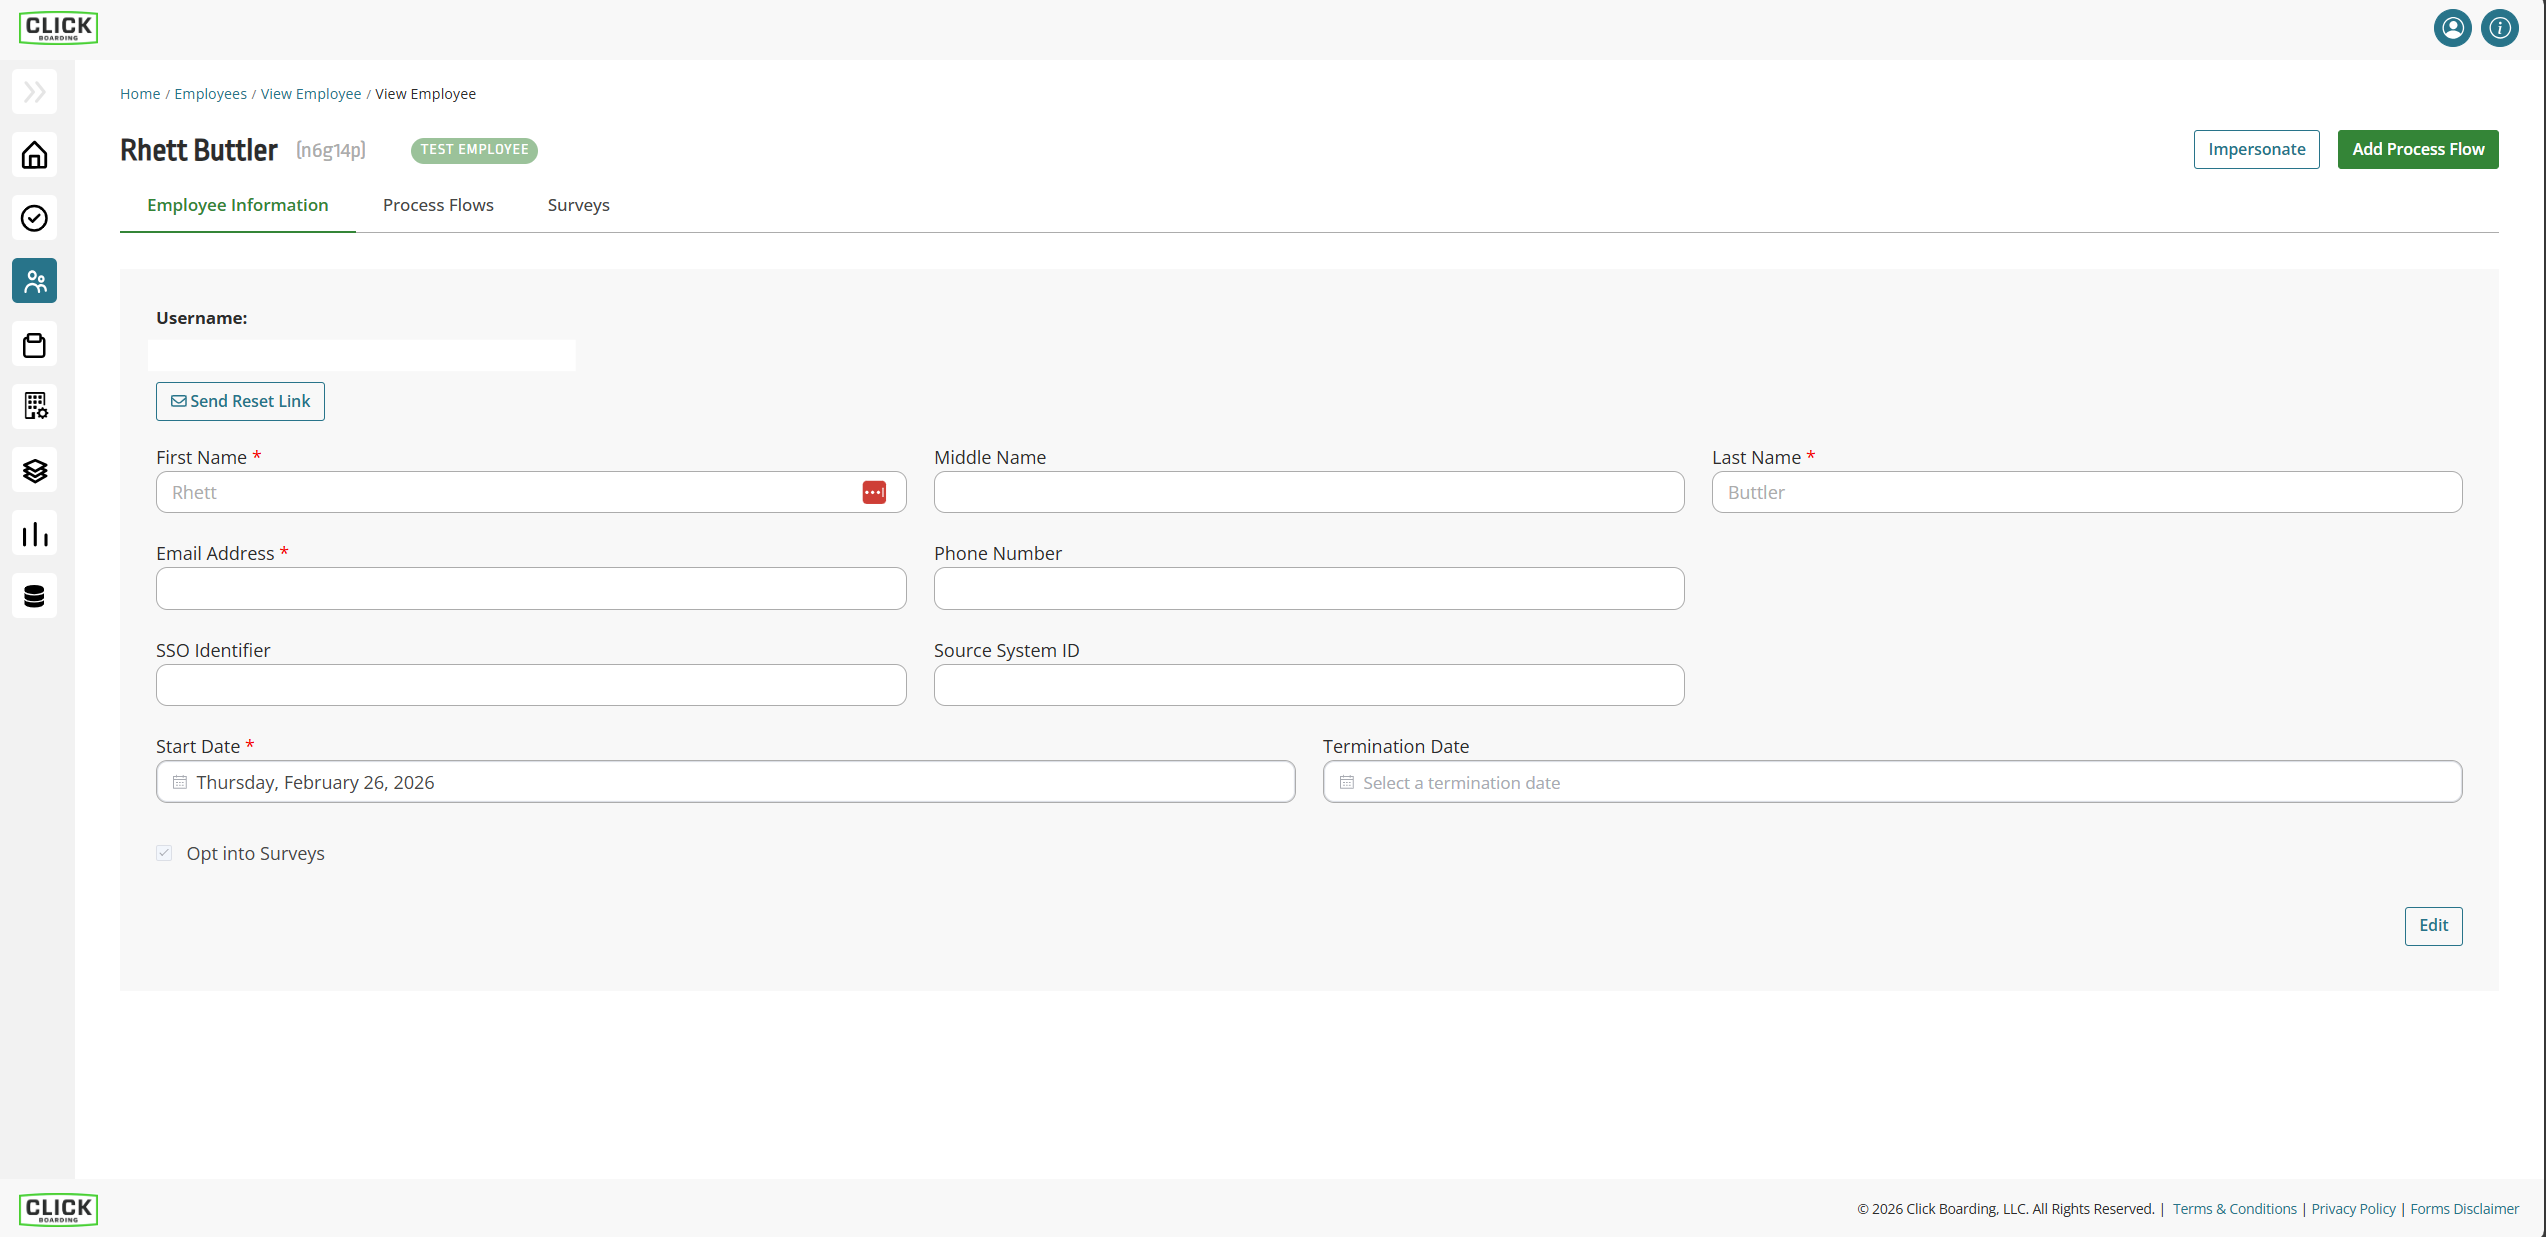Open the Termination Date picker
This screenshot has height=1237, width=2546.
click(x=1892, y=782)
